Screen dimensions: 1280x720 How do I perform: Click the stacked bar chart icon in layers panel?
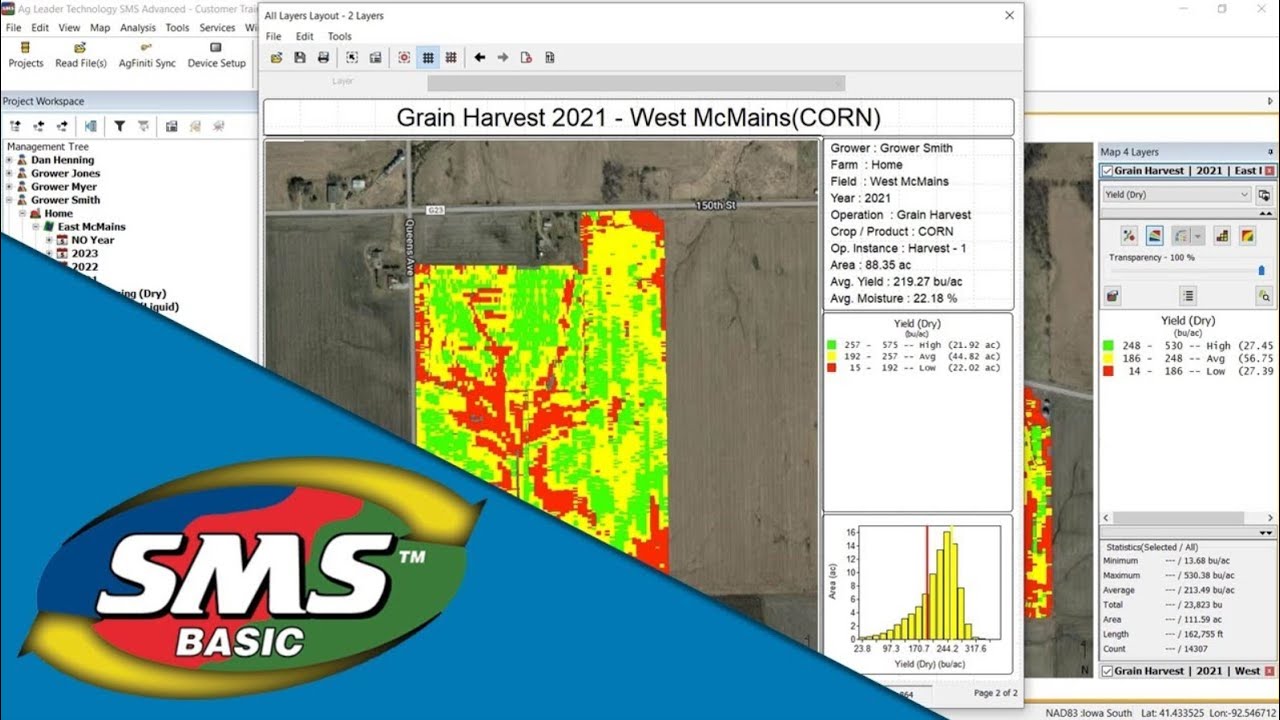coord(1221,236)
